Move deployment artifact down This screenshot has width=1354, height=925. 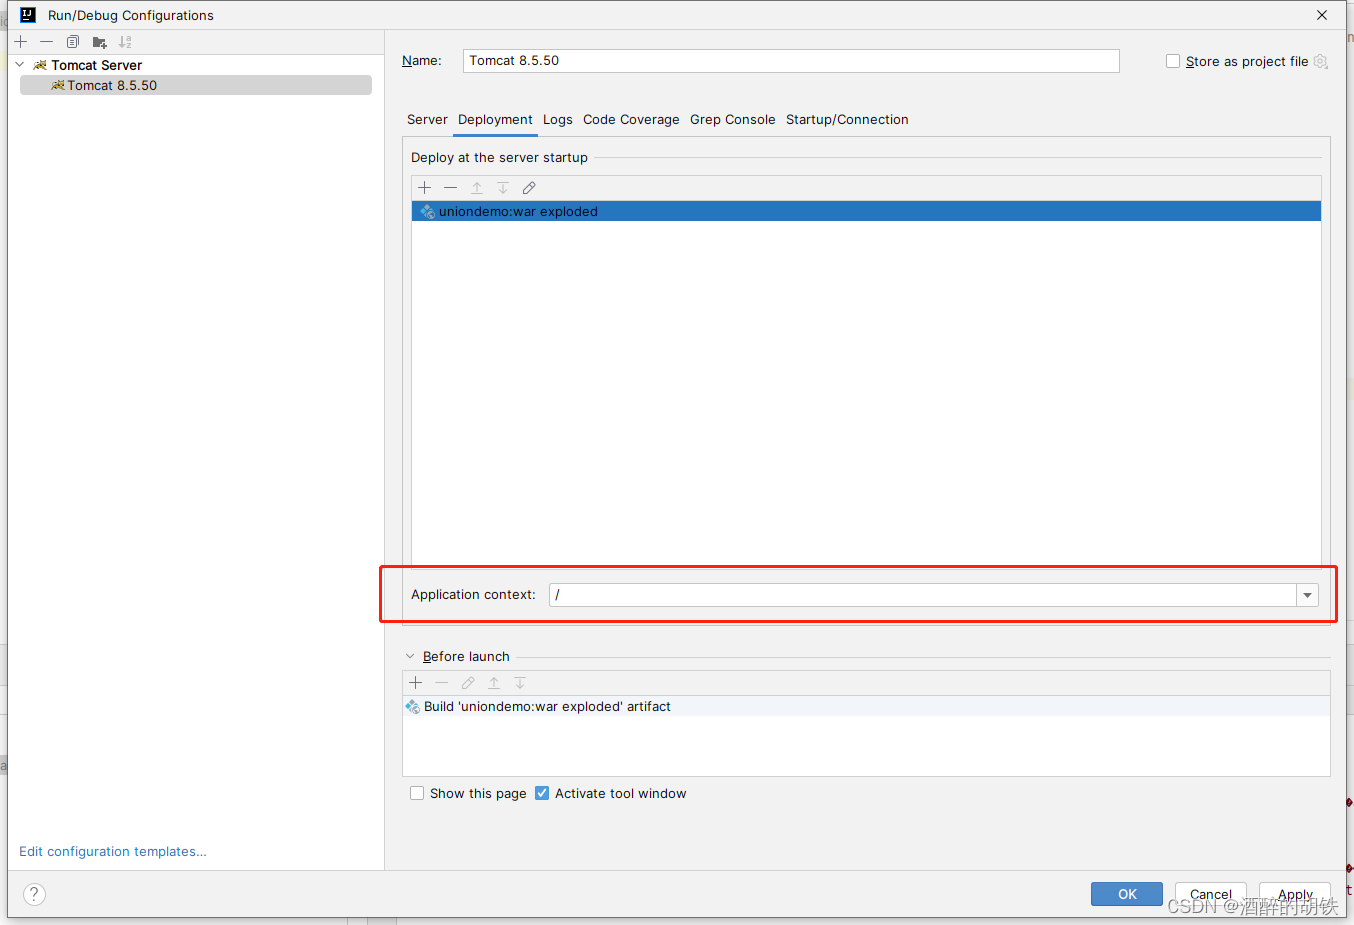(x=503, y=188)
